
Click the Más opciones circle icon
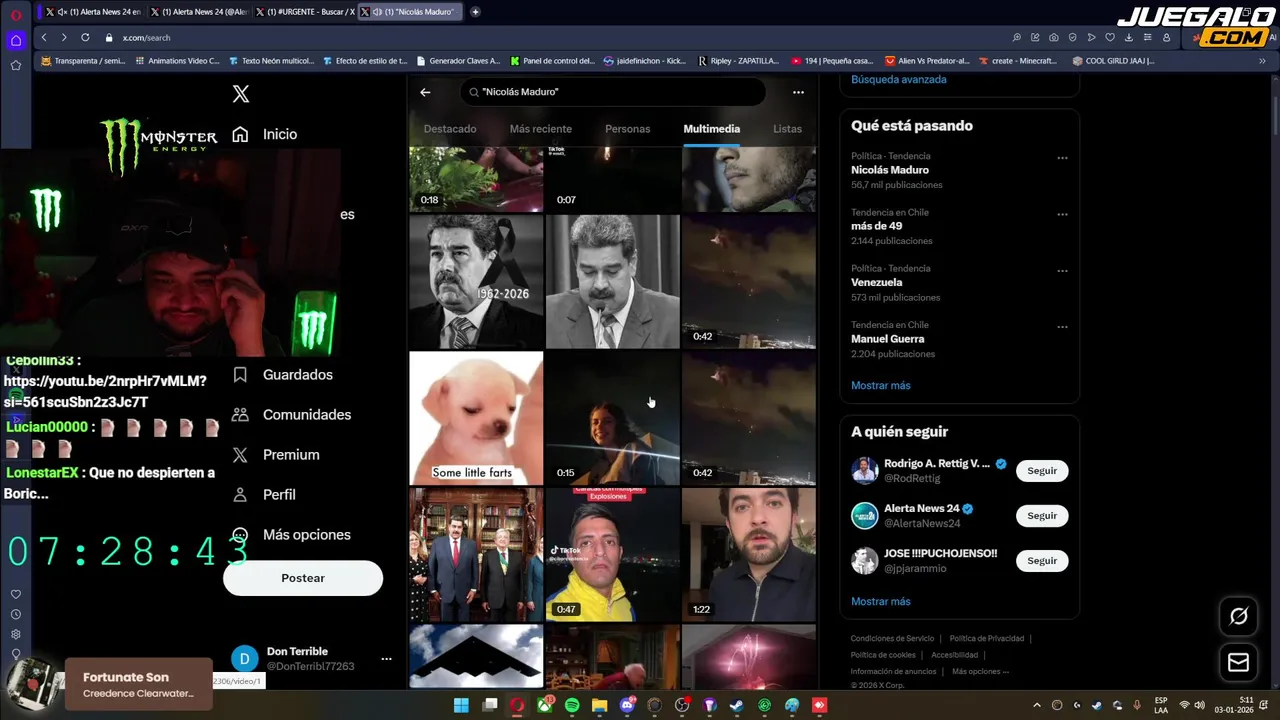(x=240, y=534)
